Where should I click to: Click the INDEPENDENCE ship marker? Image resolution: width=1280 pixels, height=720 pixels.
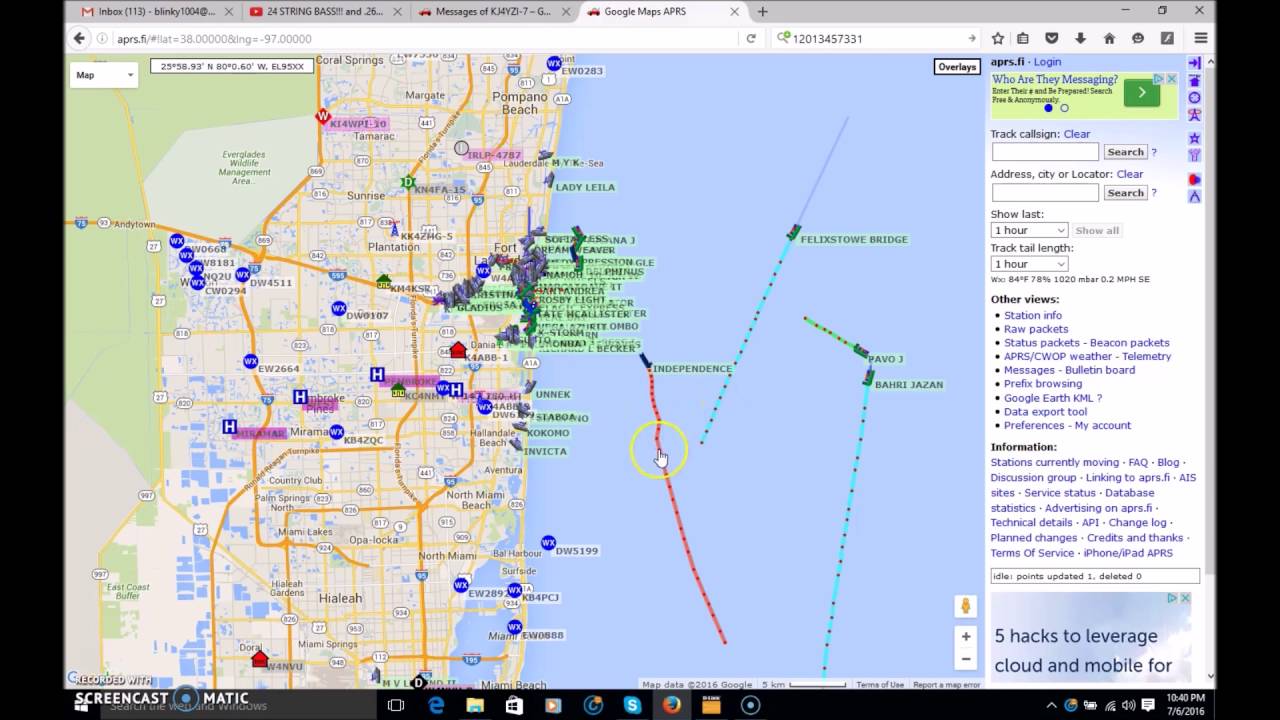pyautogui.click(x=646, y=362)
